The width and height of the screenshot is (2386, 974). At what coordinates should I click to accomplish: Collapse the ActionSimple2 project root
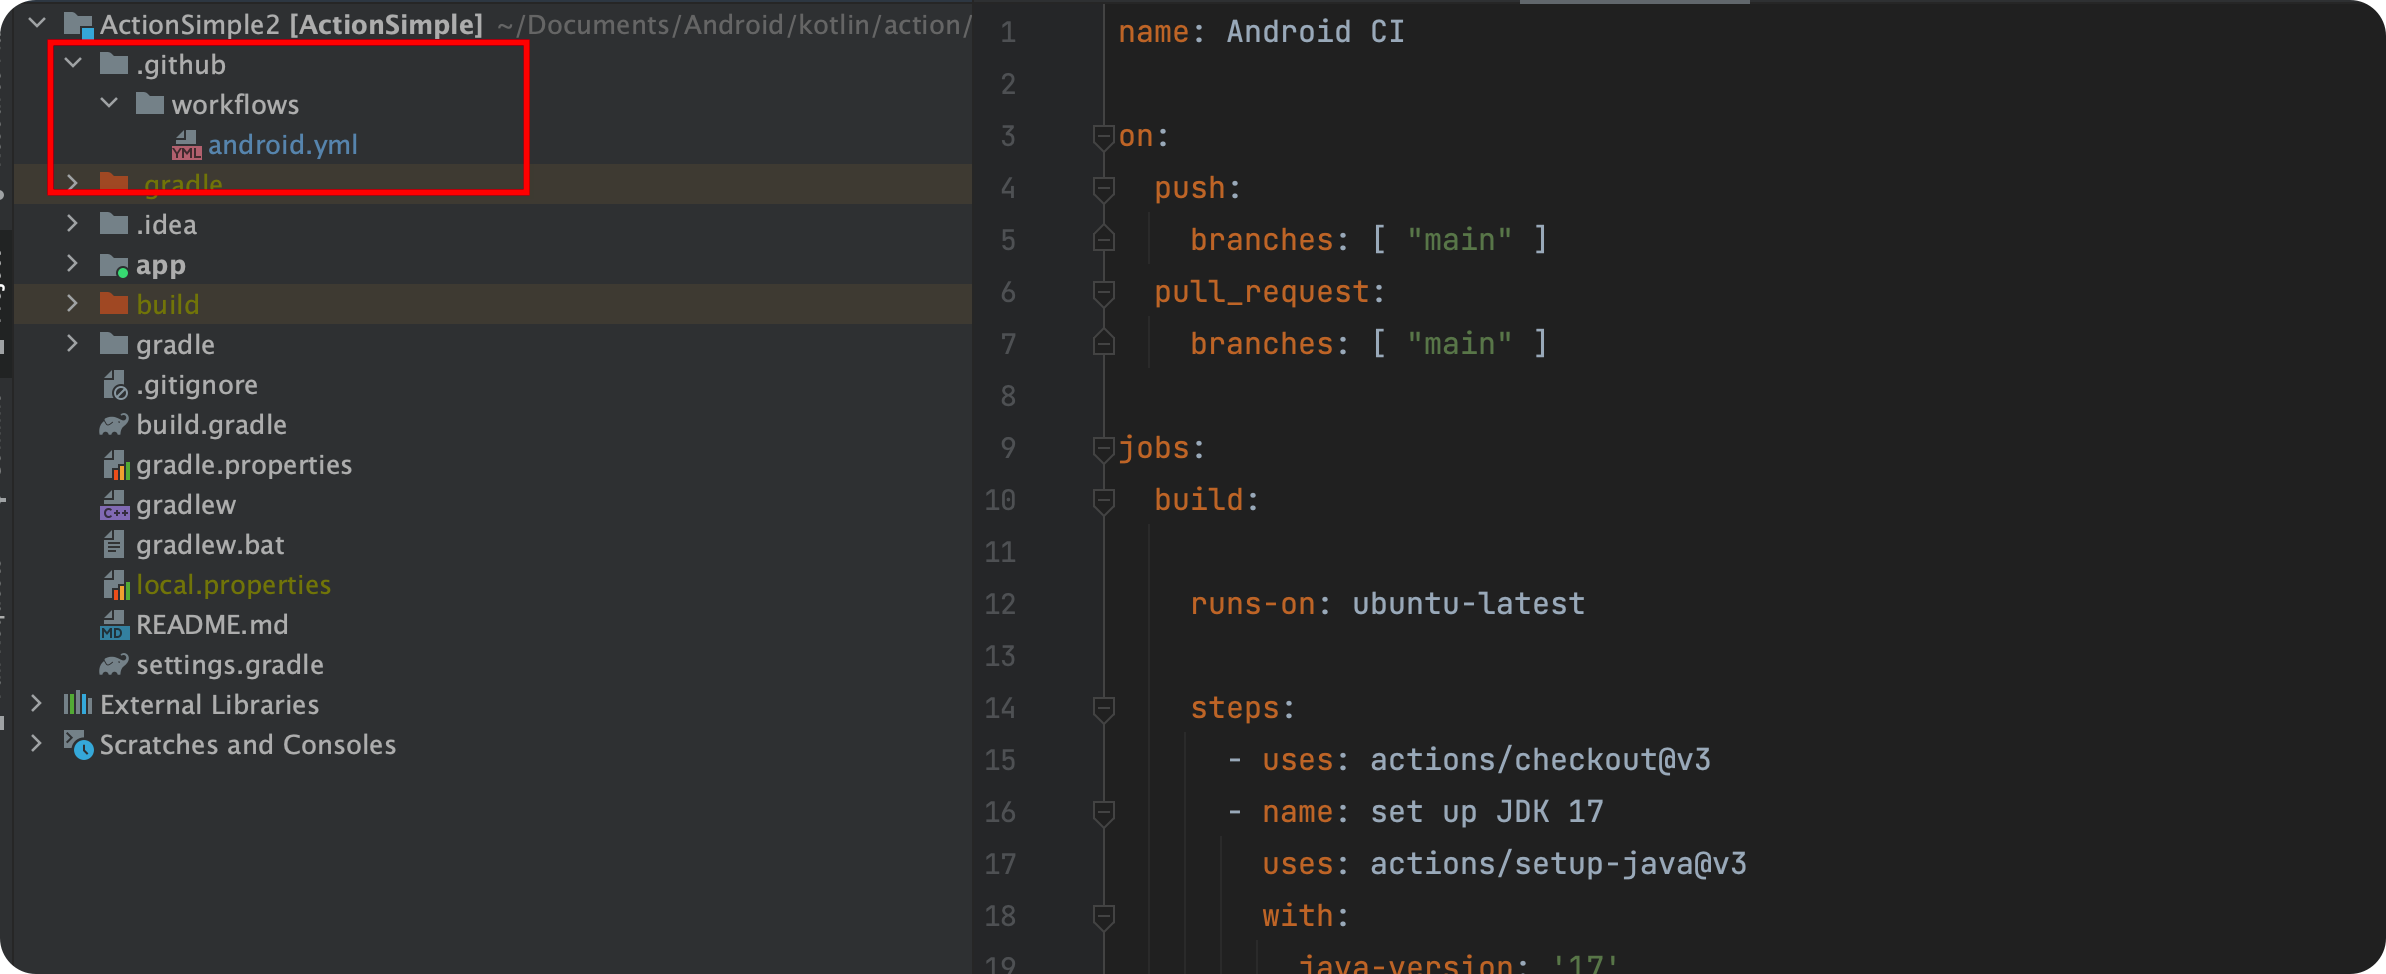[x=37, y=22]
